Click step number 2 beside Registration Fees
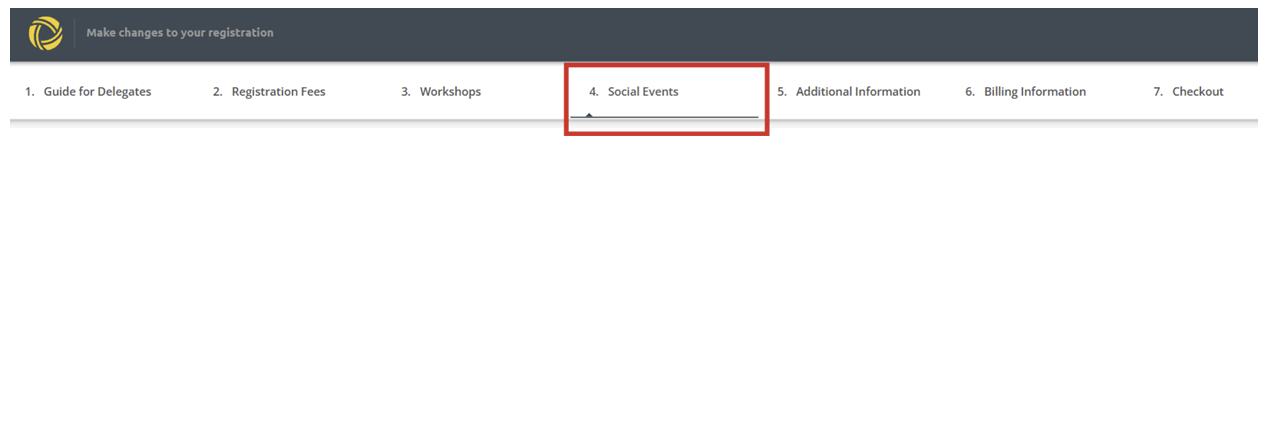Screen dimensions: 1261x435 tap(218, 92)
